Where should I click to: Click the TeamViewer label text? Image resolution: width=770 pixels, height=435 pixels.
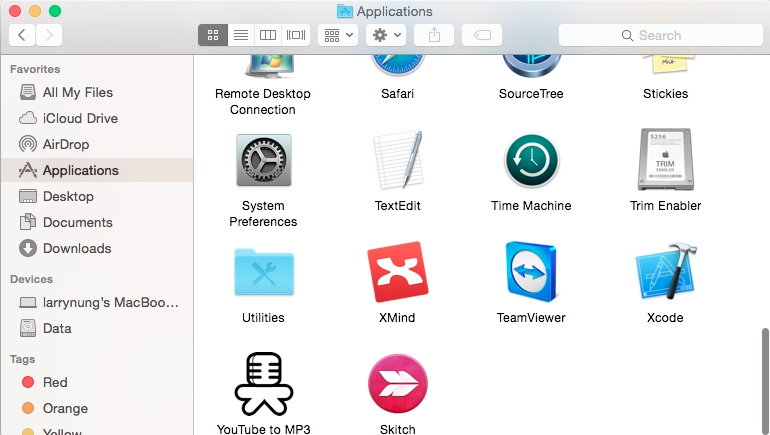pyautogui.click(x=531, y=318)
